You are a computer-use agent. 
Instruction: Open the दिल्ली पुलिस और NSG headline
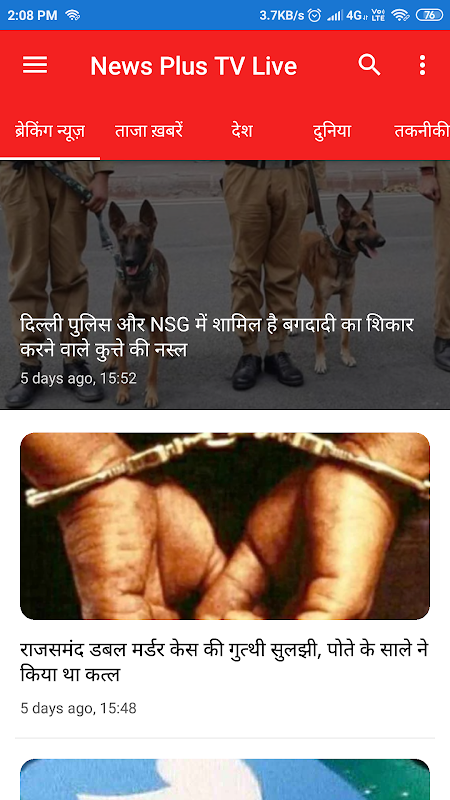pos(217,337)
